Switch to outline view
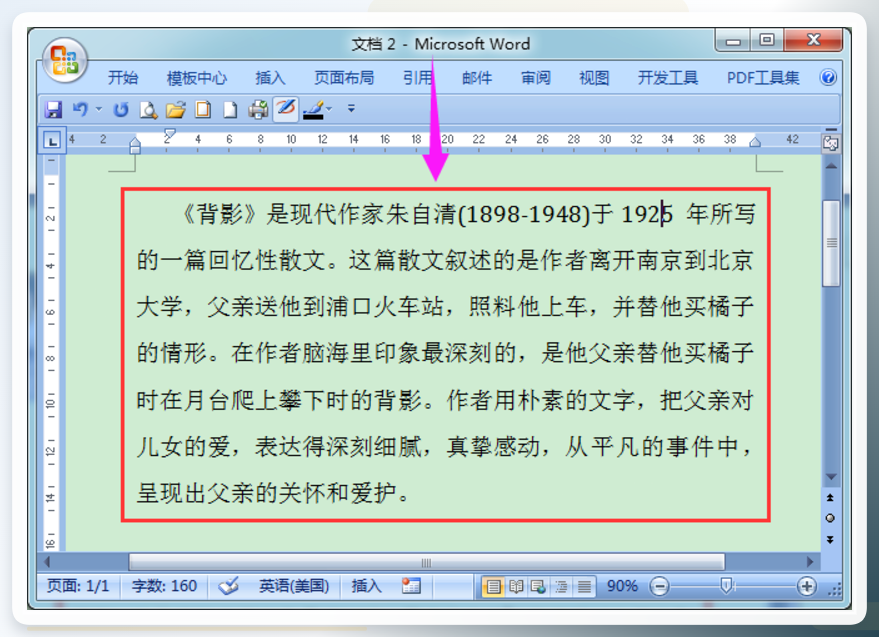The height and width of the screenshot is (637, 879). (561, 587)
